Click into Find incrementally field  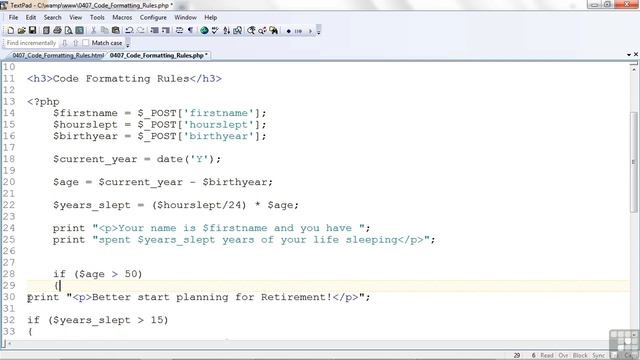(x=31, y=43)
